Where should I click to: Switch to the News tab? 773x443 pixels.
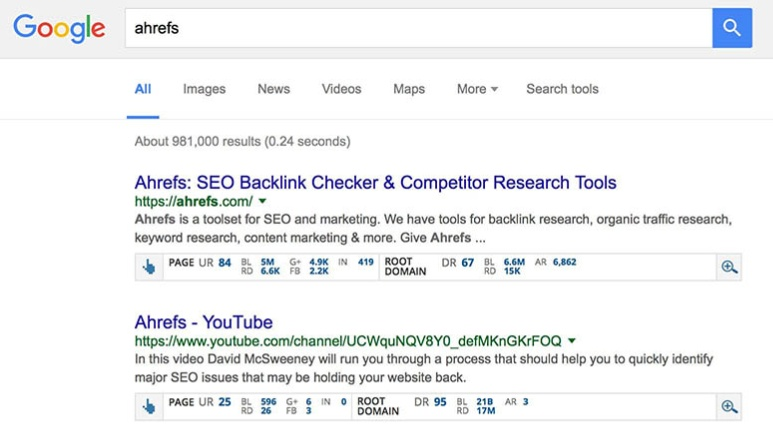click(274, 89)
